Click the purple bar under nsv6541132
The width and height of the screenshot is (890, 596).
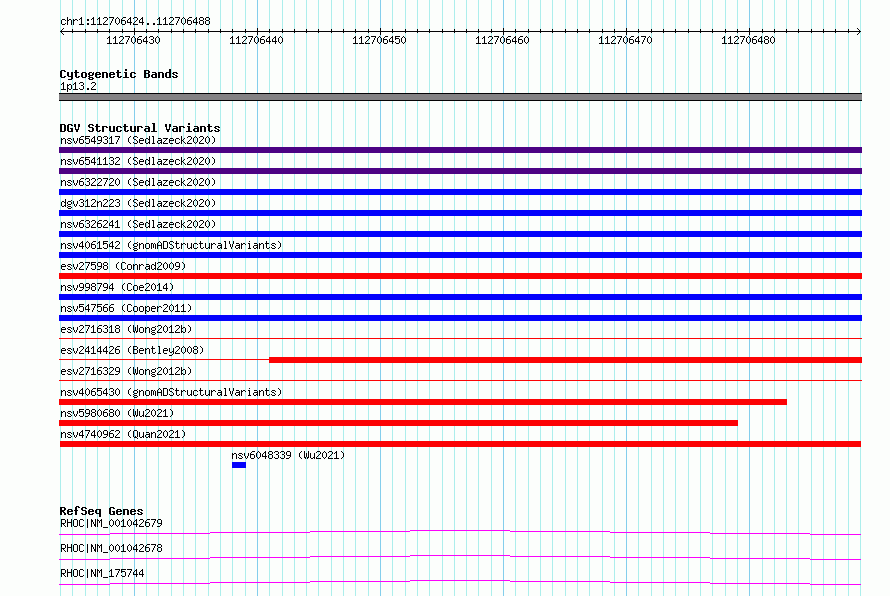coord(460,171)
